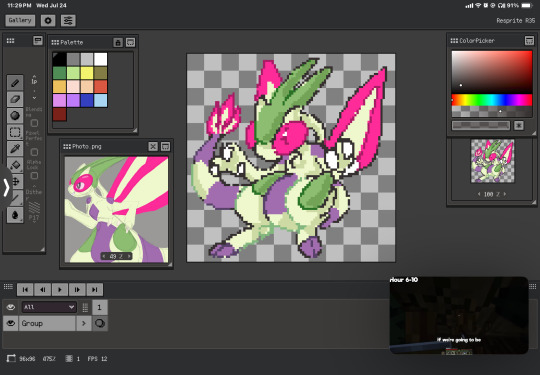Click the star button beside color preview

pos(519,125)
